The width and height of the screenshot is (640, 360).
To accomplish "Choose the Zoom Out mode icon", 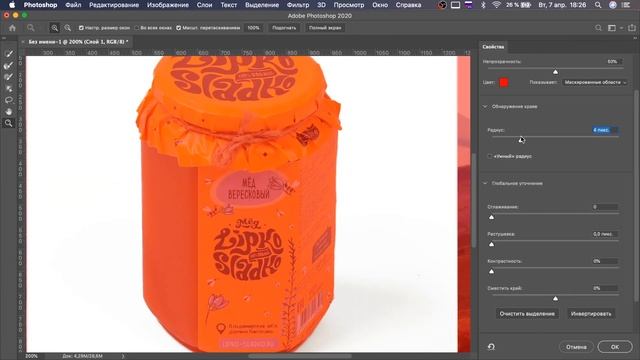I will (x=67, y=28).
